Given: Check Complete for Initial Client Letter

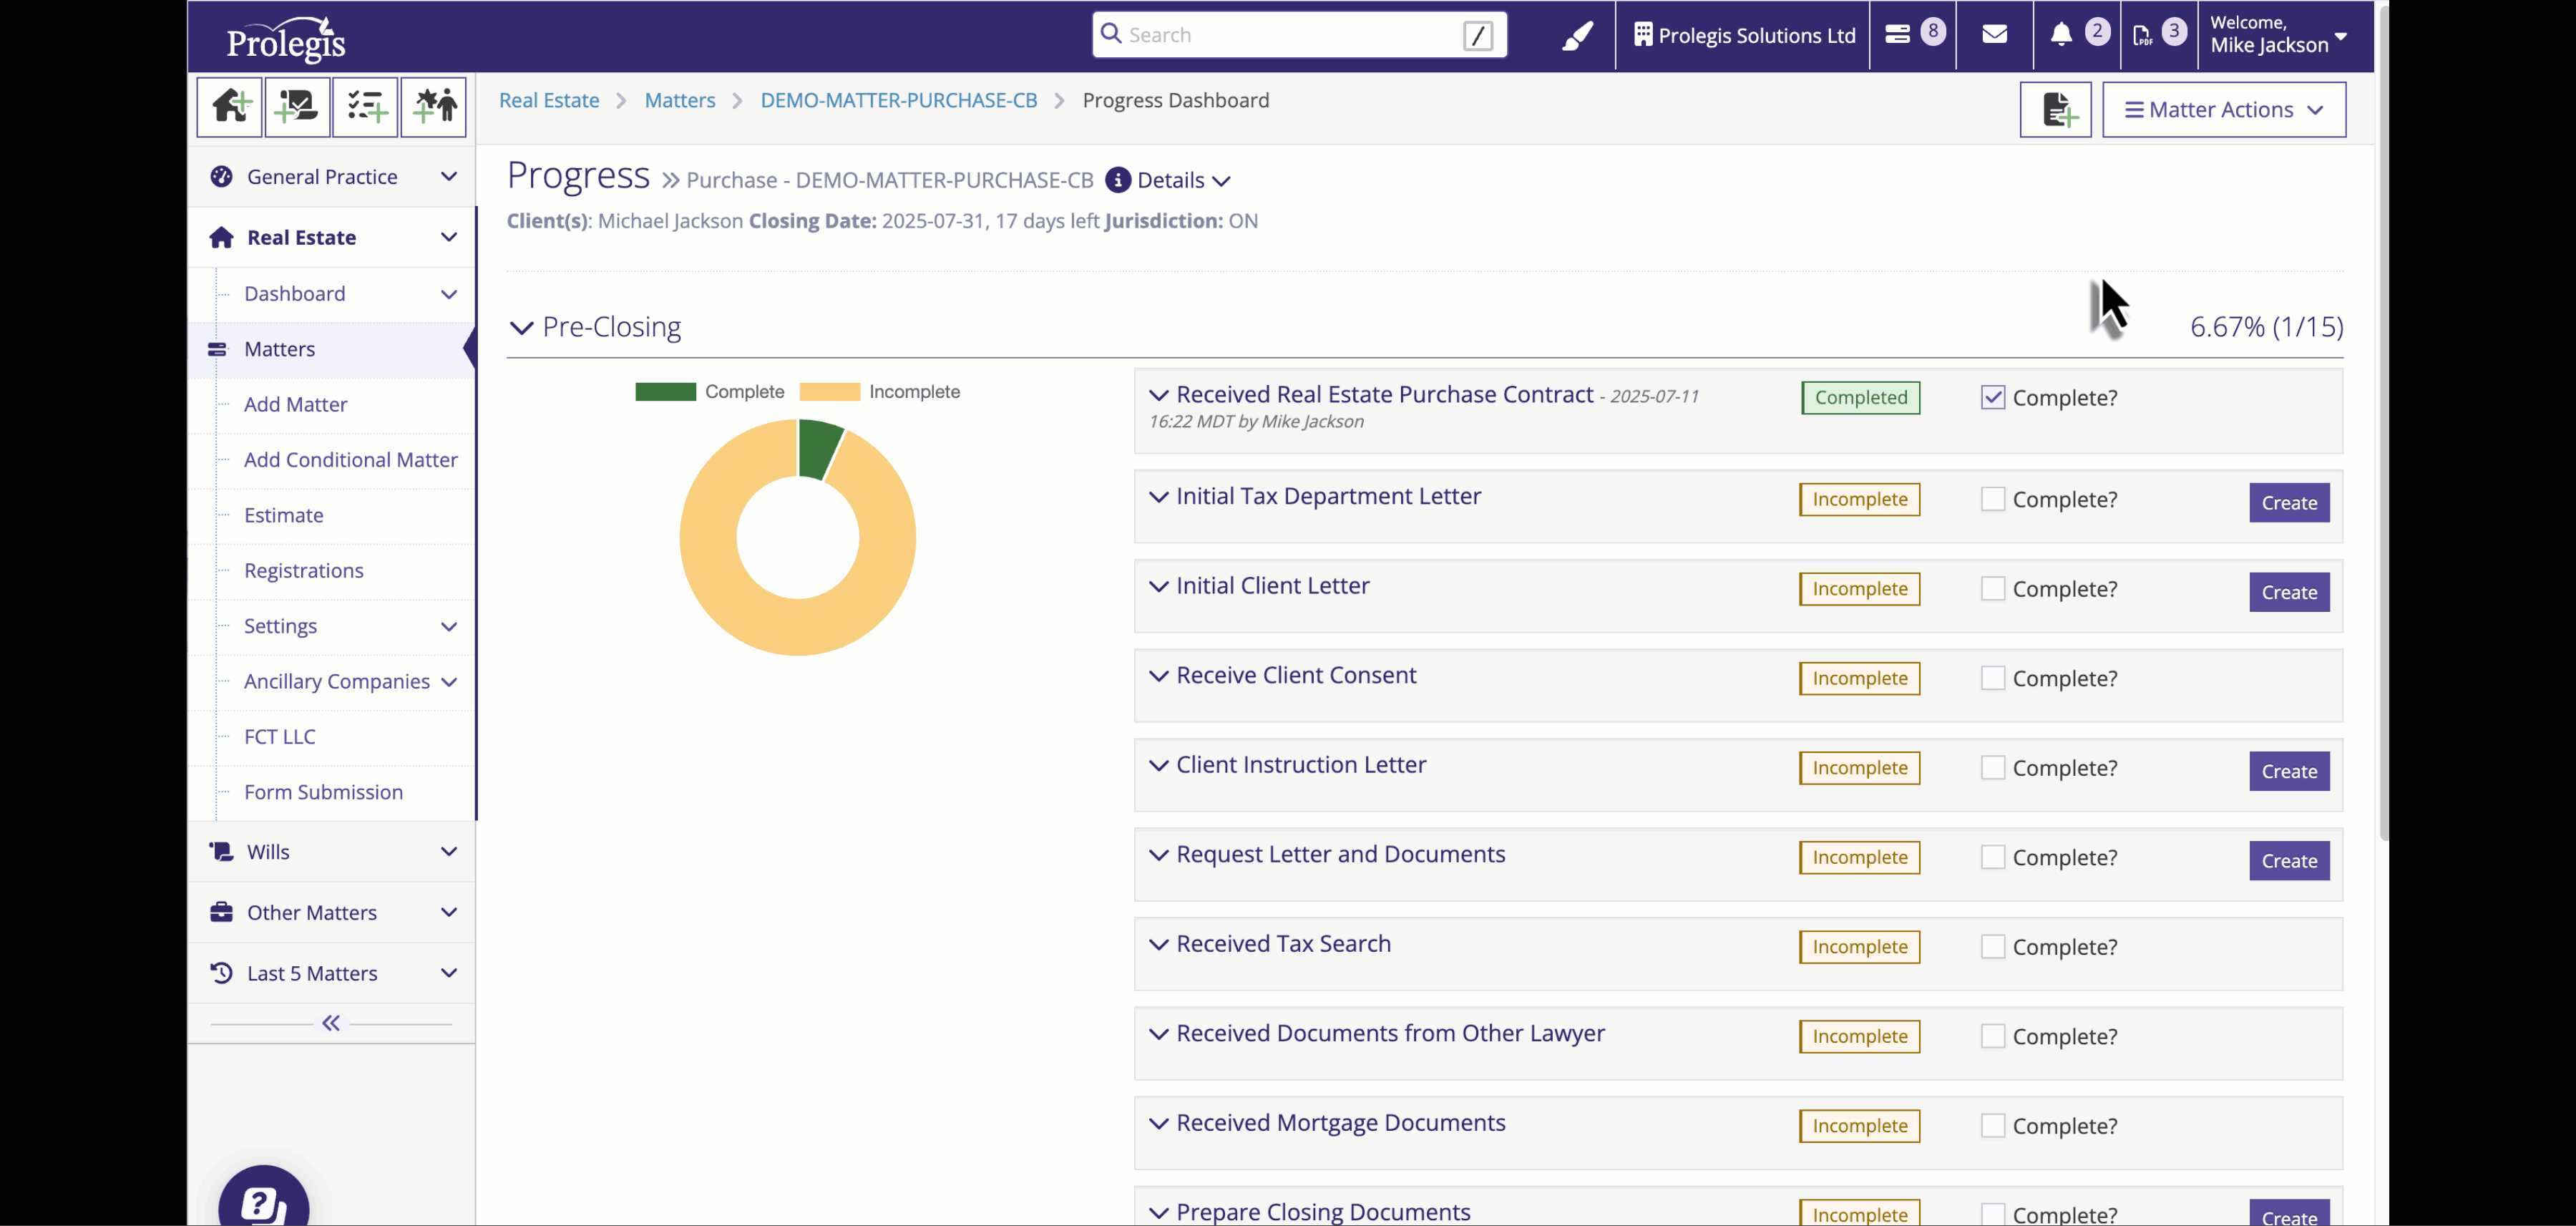Looking at the screenshot, I should point(1992,588).
